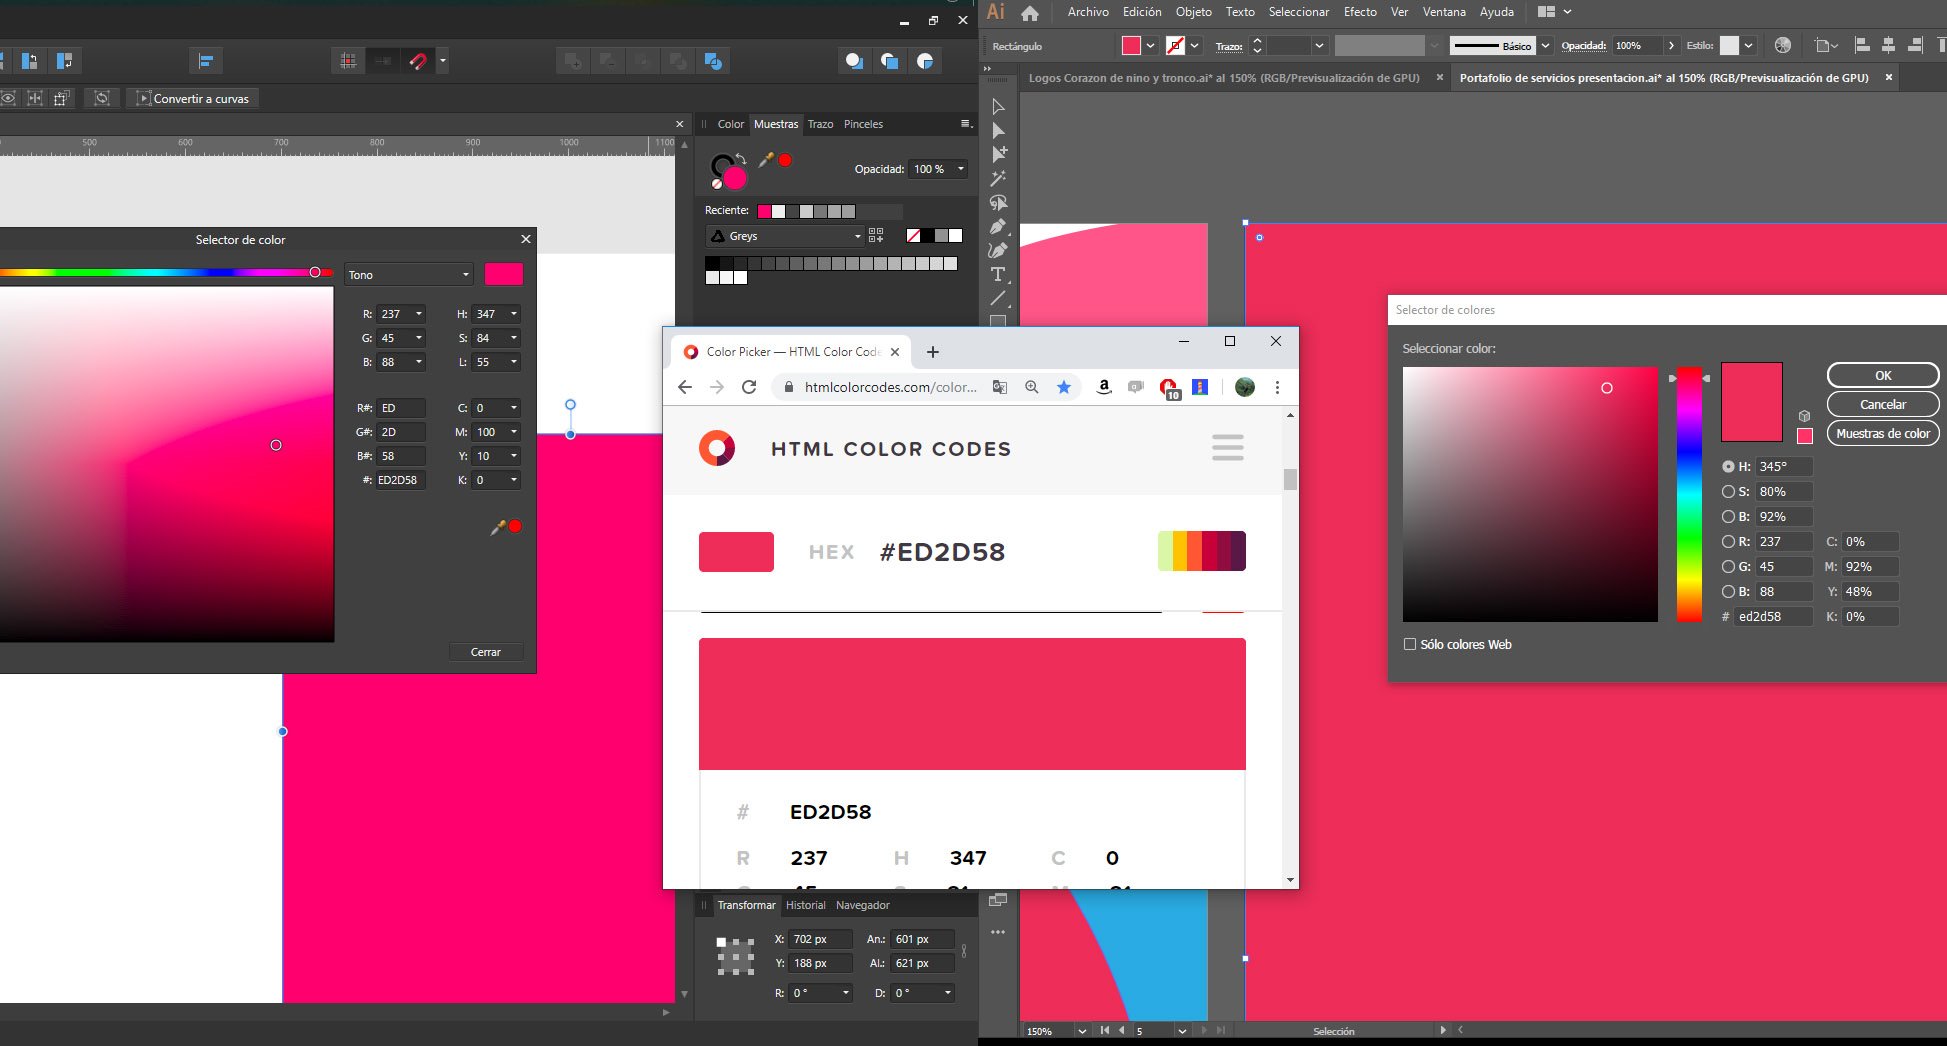The image size is (1947, 1046).
Task: Click OK in the Selector de colores dialog
Action: coord(1883,375)
